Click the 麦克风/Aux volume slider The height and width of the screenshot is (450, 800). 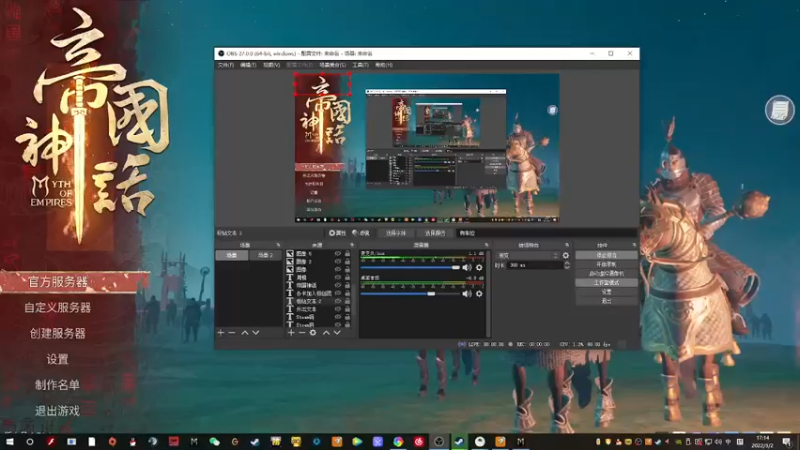(x=410, y=267)
